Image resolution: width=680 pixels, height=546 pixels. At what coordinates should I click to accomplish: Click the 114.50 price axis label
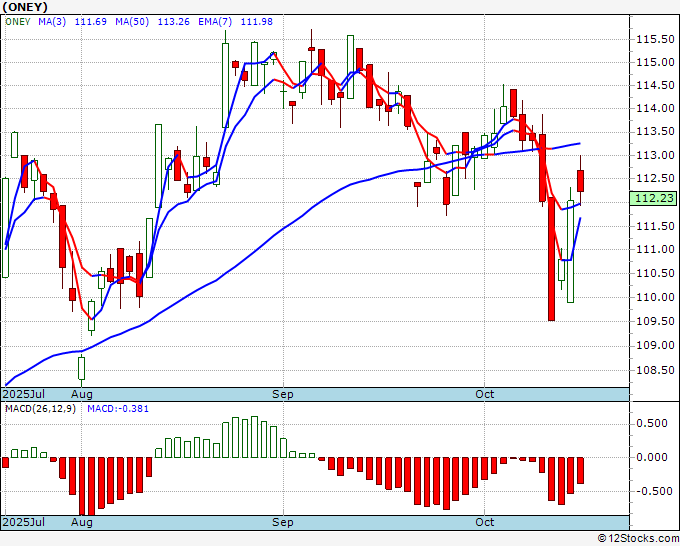click(x=655, y=85)
